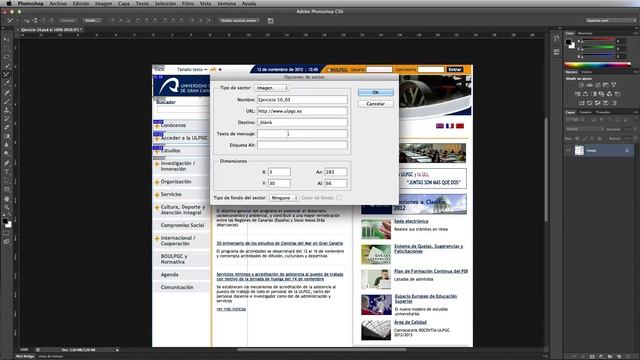The width and height of the screenshot is (640, 360).
Task: Click the Dividir button in options bar
Action: (x=91, y=20)
